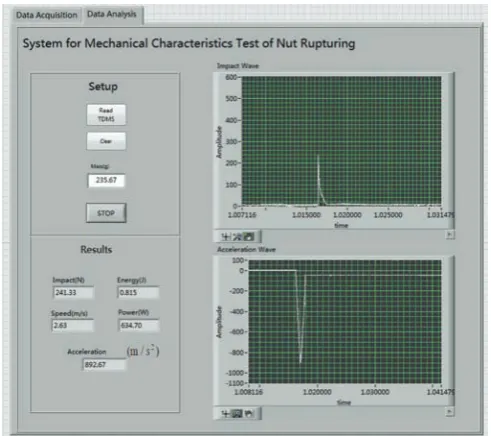The image size is (491, 436).
Task: Select the pan hand tool under Acceleration Wave
Action: [249, 414]
